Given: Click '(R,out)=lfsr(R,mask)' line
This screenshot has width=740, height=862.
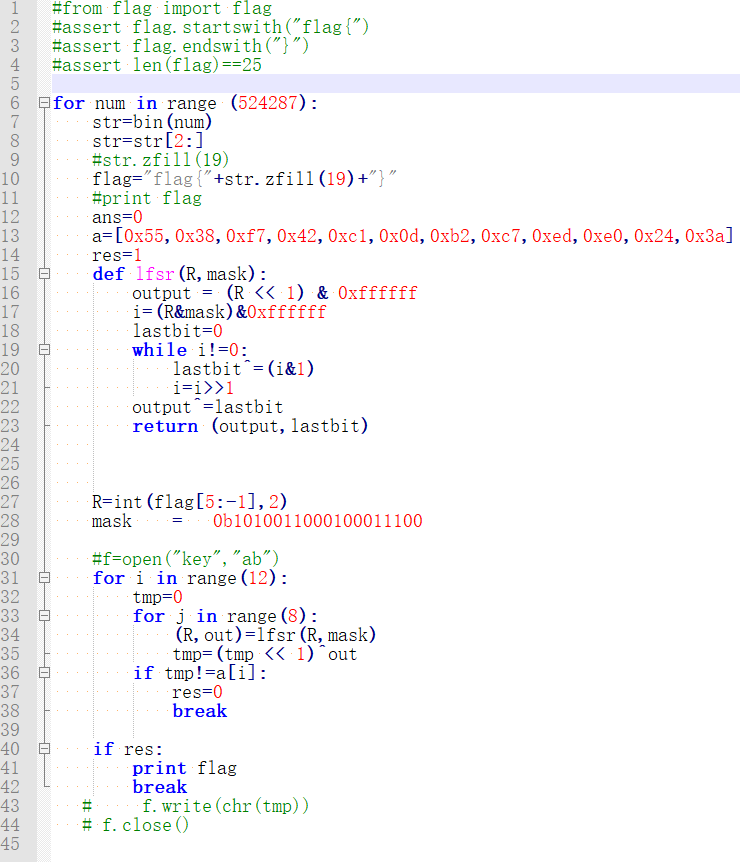Looking at the screenshot, I should 275,635.
